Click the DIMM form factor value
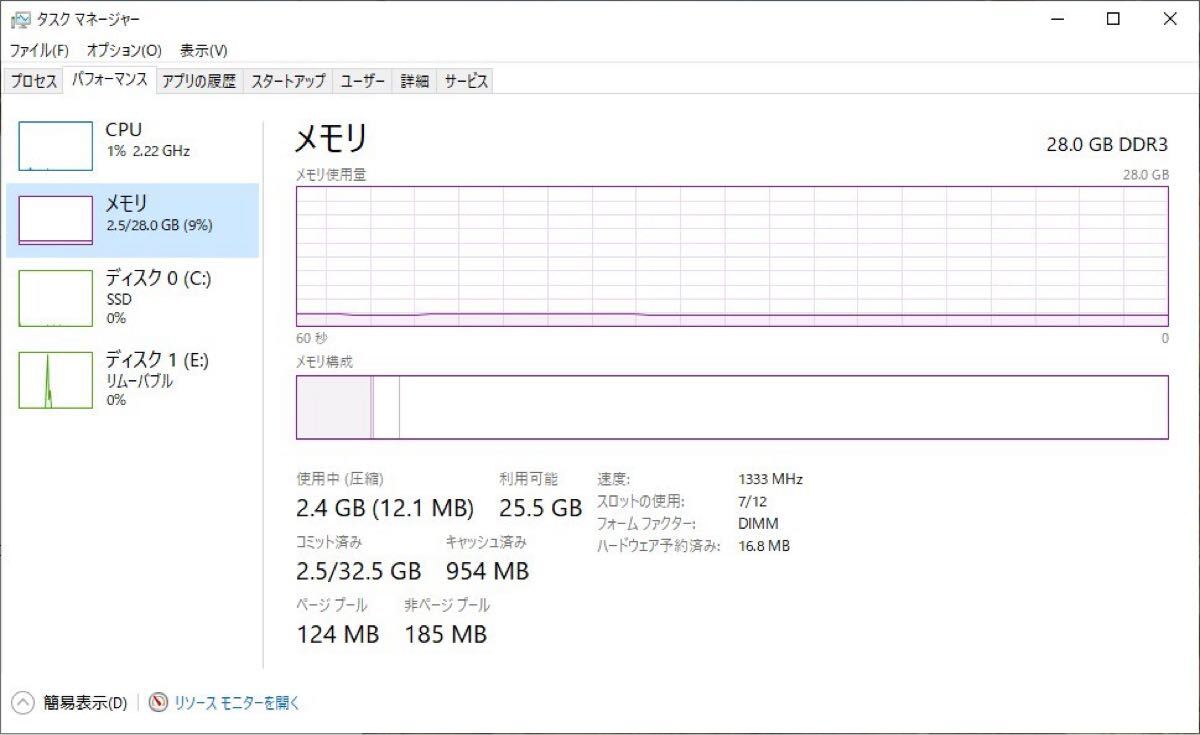The image size is (1200, 735). click(x=758, y=523)
